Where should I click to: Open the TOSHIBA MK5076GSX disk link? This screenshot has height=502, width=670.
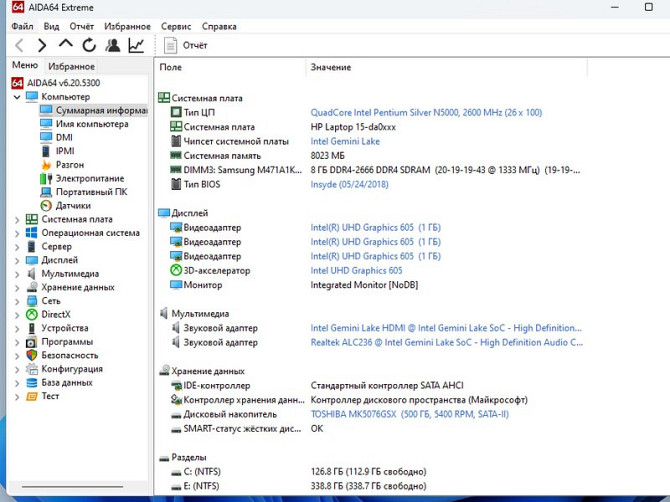pyautogui.click(x=409, y=414)
